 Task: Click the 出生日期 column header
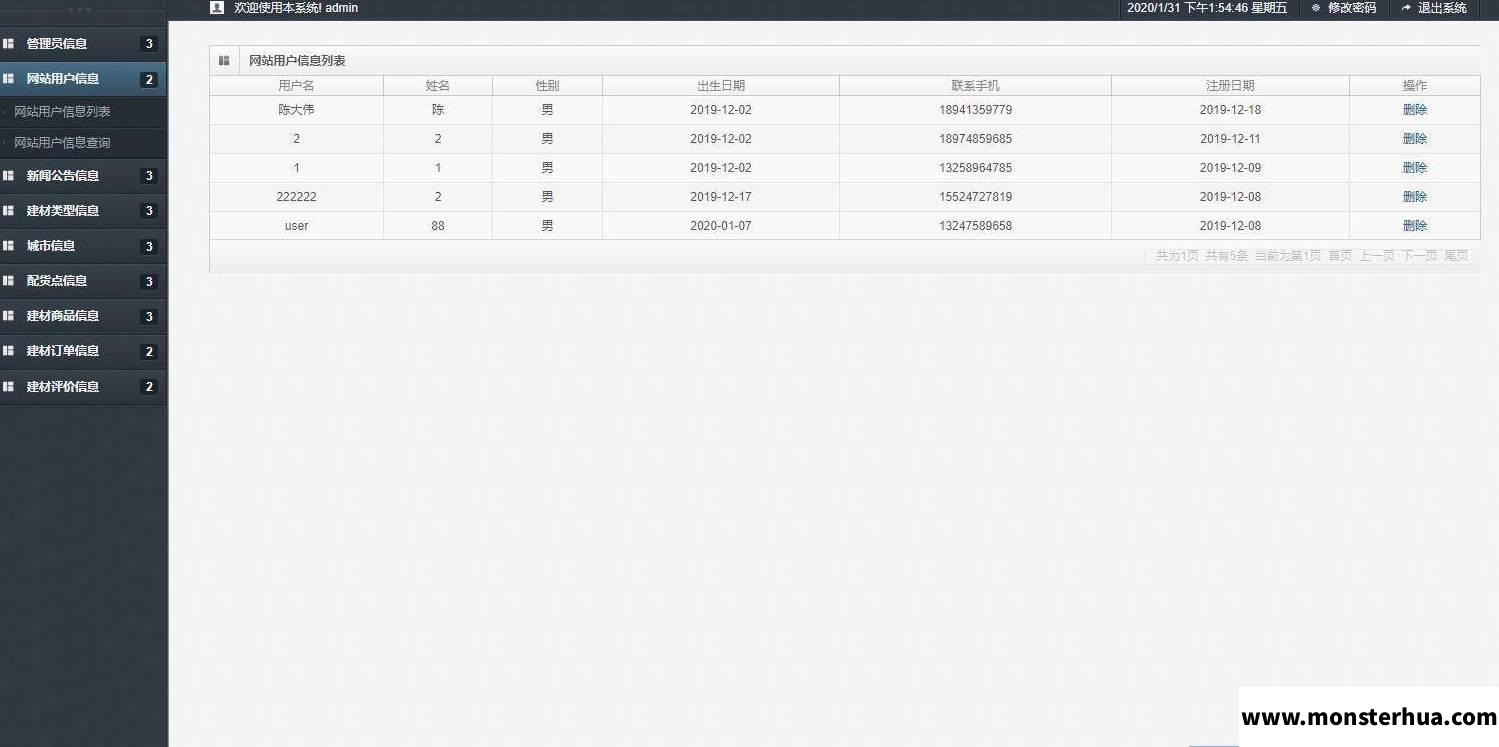721,86
